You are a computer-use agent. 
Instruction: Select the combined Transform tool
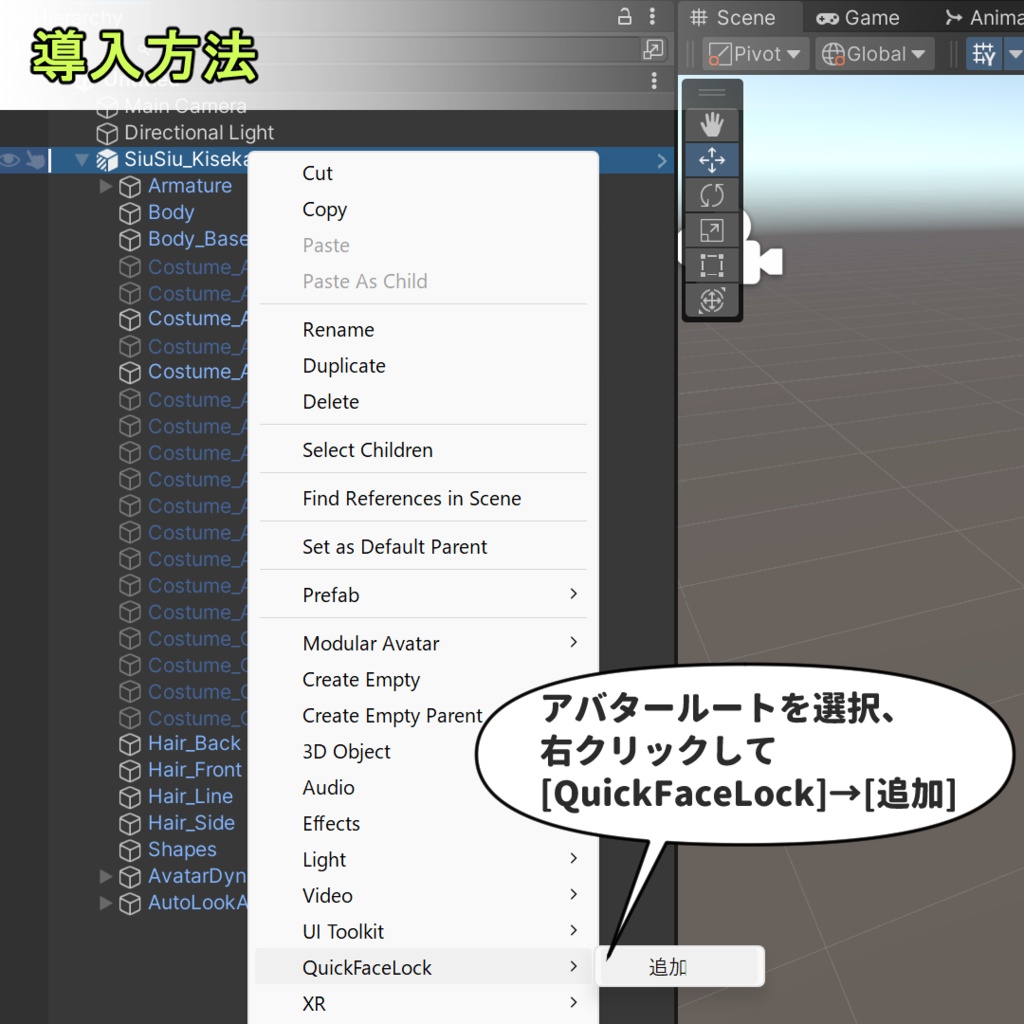click(711, 300)
